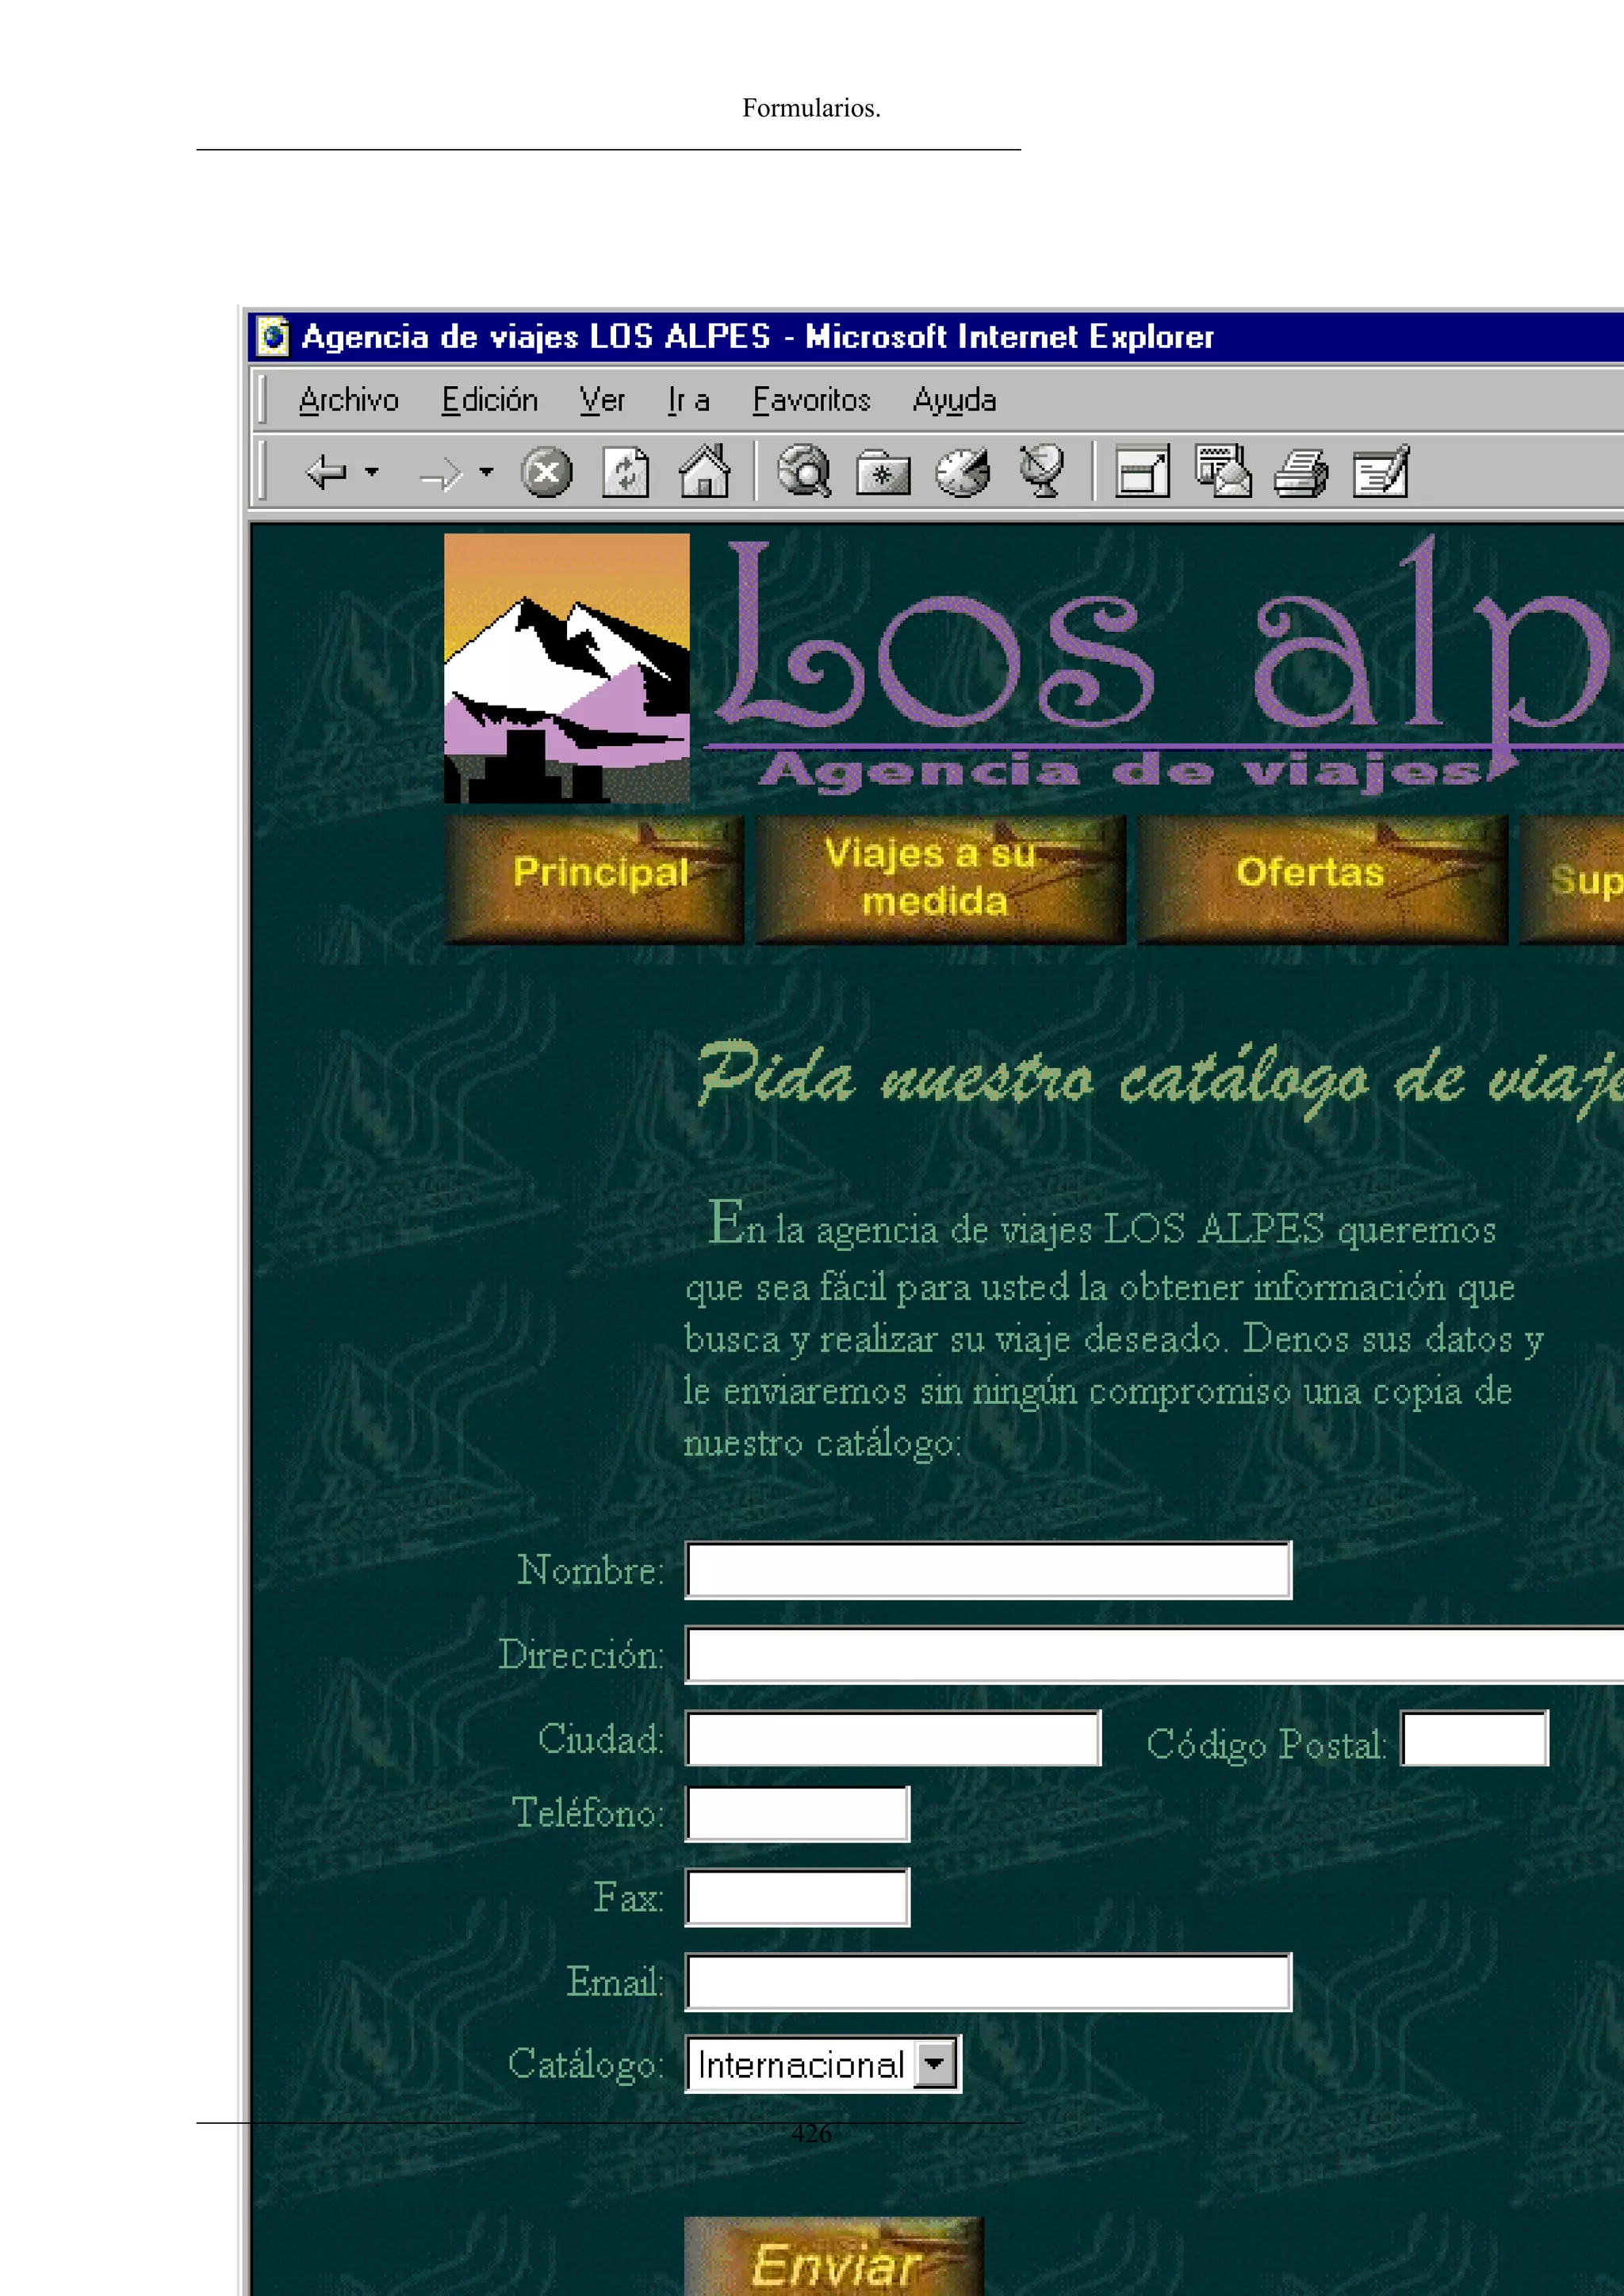Open the Ver menu
Image resolution: width=1624 pixels, height=2296 pixels.
click(602, 400)
